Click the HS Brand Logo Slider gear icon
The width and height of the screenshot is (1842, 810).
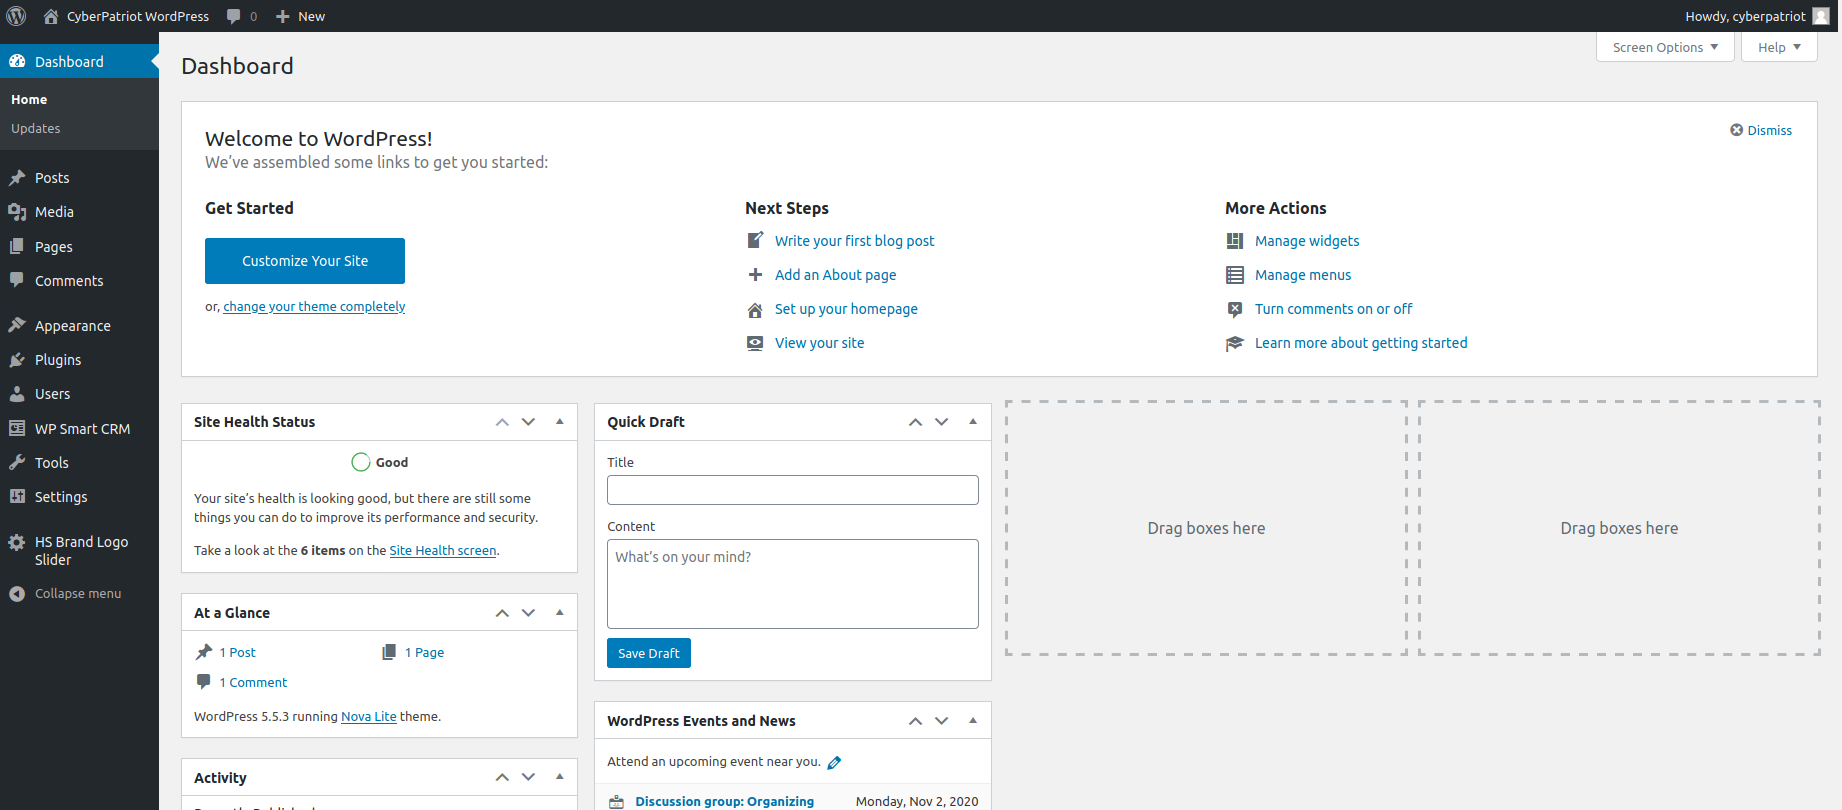tap(17, 542)
